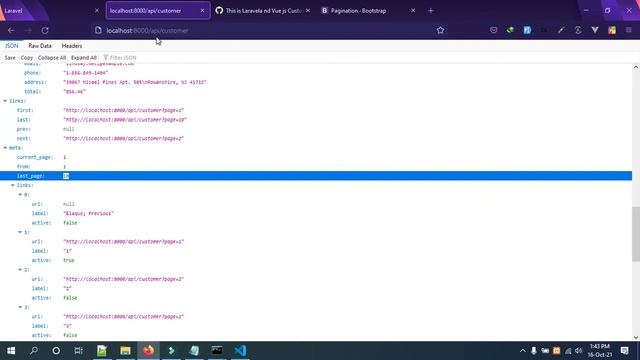Select the current_page row

point(316,157)
